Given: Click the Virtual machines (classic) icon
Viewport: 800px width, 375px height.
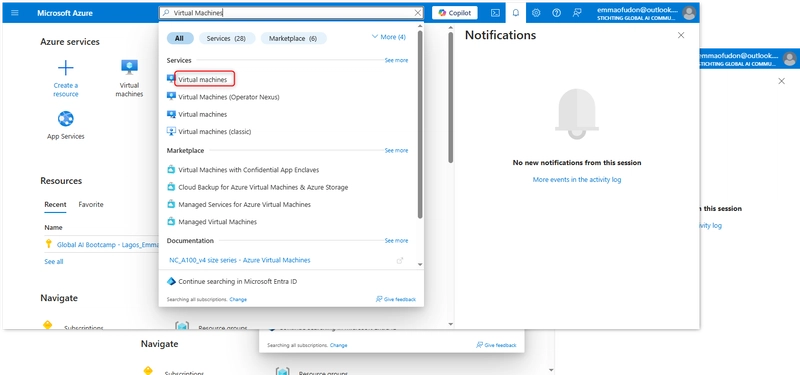Looking at the screenshot, I should pyautogui.click(x=171, y=131).
